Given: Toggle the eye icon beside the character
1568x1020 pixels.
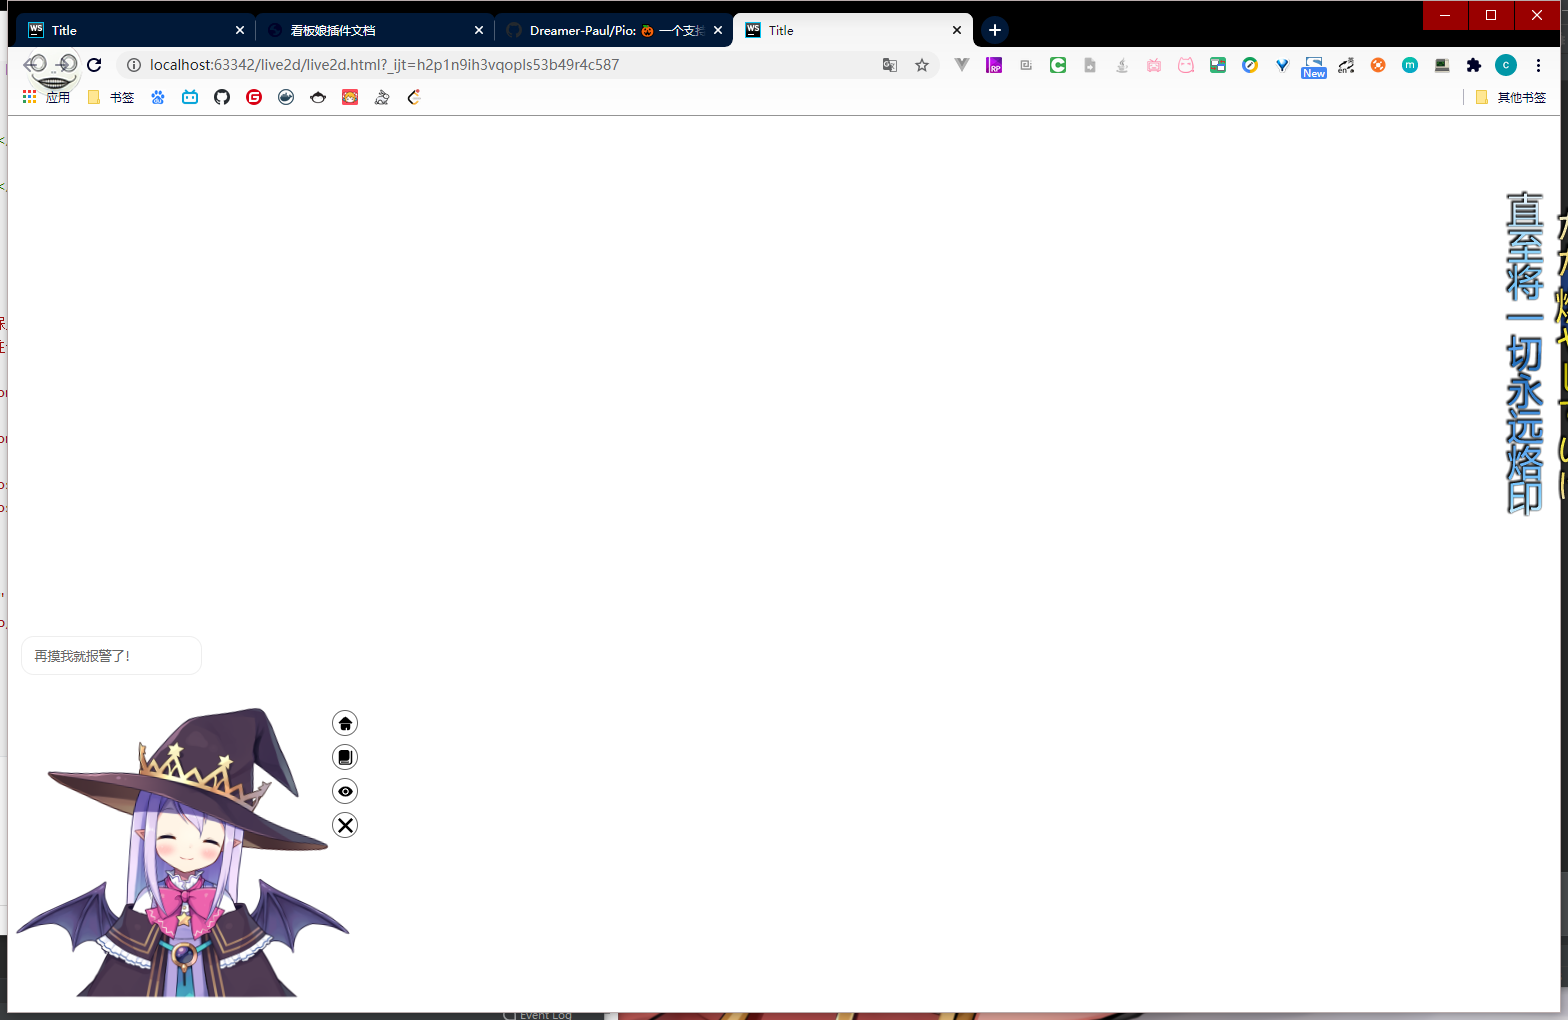Looking at the screenshot, I should [x=345, y=791].
